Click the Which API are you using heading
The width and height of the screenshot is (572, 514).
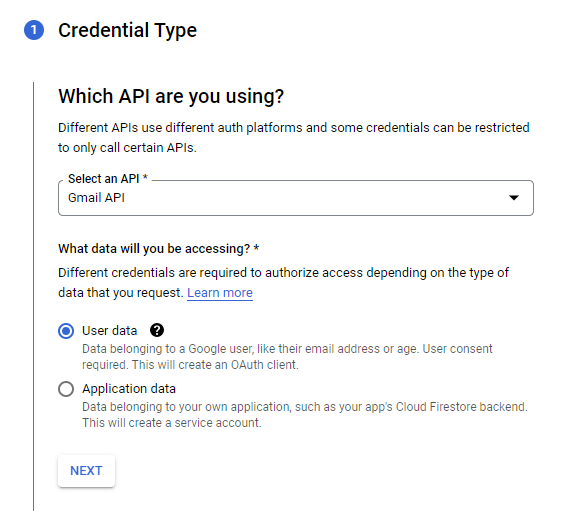(x=171, y=96)
